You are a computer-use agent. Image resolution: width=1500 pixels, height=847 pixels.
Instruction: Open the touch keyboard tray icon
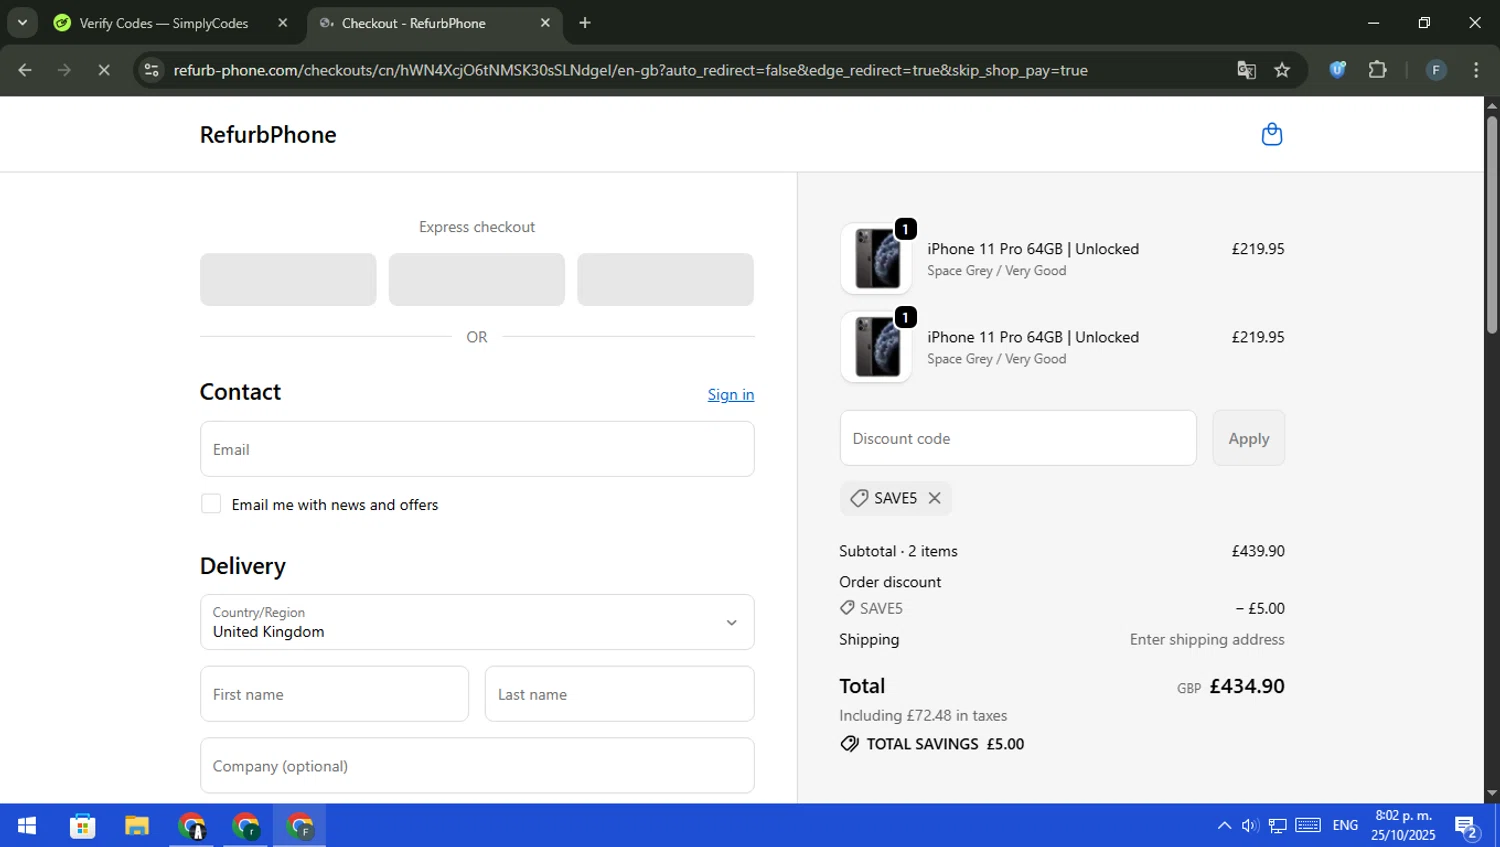tap(1308, 826)
